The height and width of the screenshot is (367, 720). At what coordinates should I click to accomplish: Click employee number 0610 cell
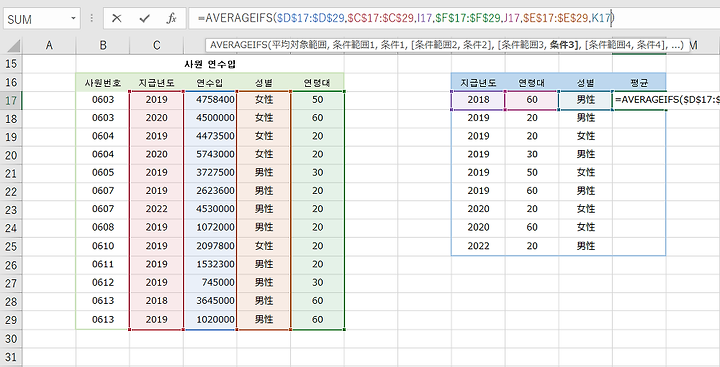click(x=103, y=246)
